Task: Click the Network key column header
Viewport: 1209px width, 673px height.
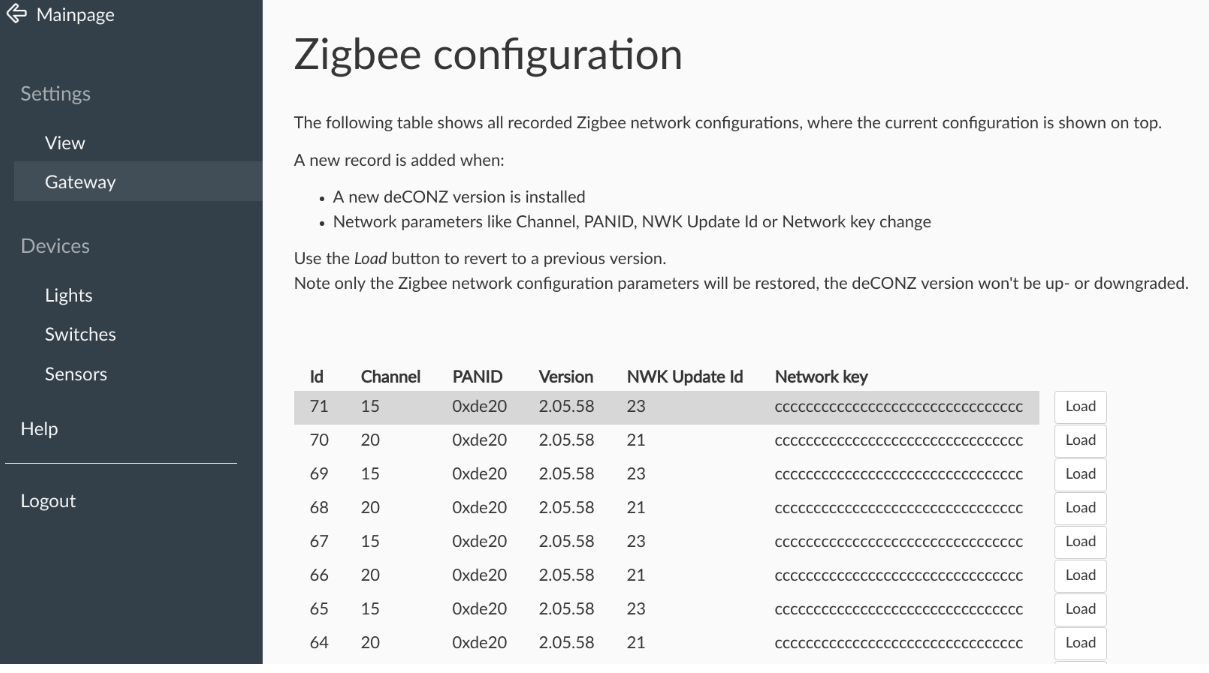Action: (x=821, y=378)
